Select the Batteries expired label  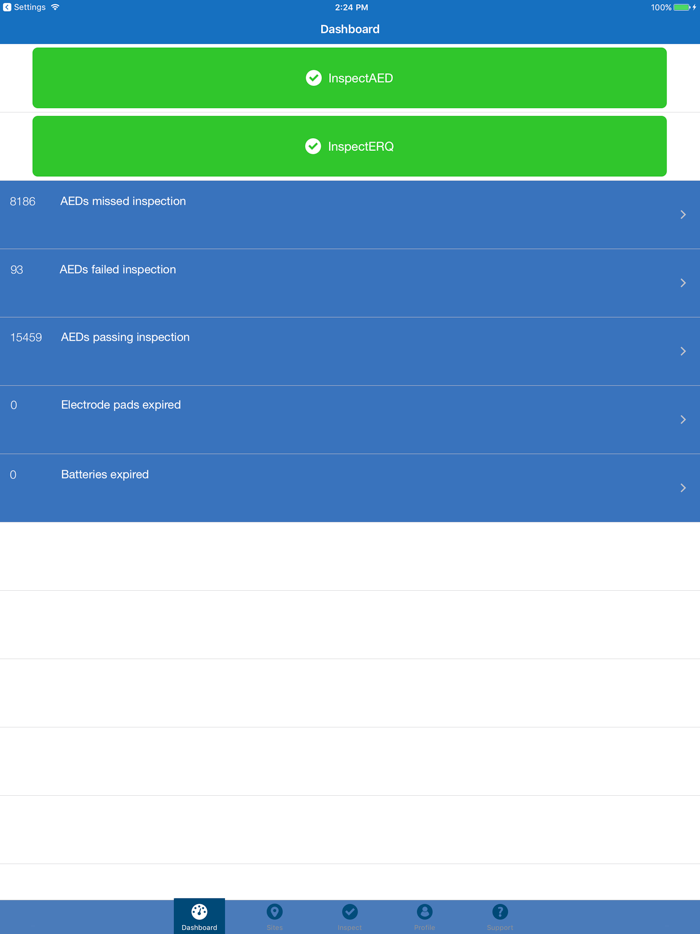click(105, 475)
